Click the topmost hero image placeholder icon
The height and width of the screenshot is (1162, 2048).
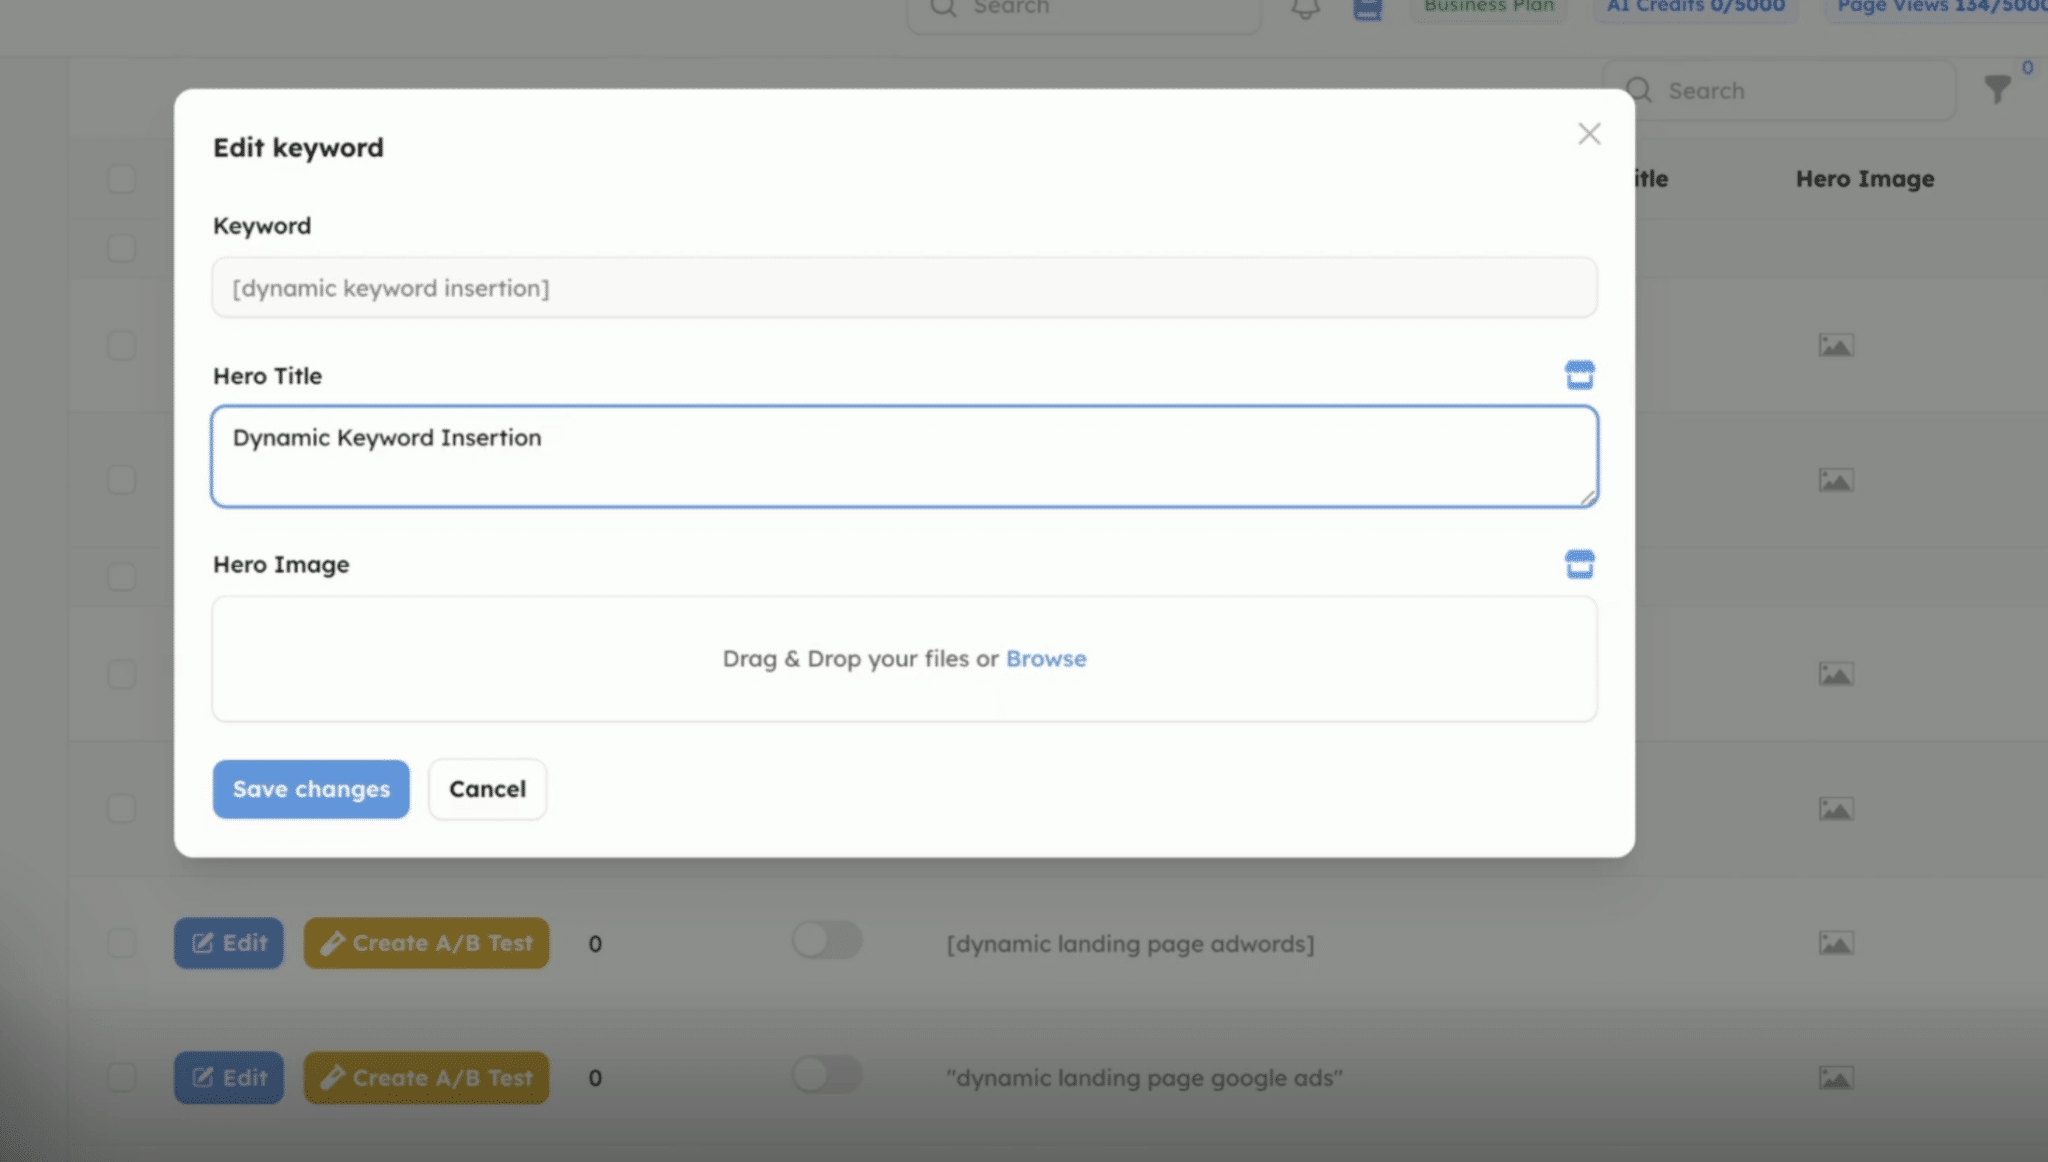pos(1835,346)
